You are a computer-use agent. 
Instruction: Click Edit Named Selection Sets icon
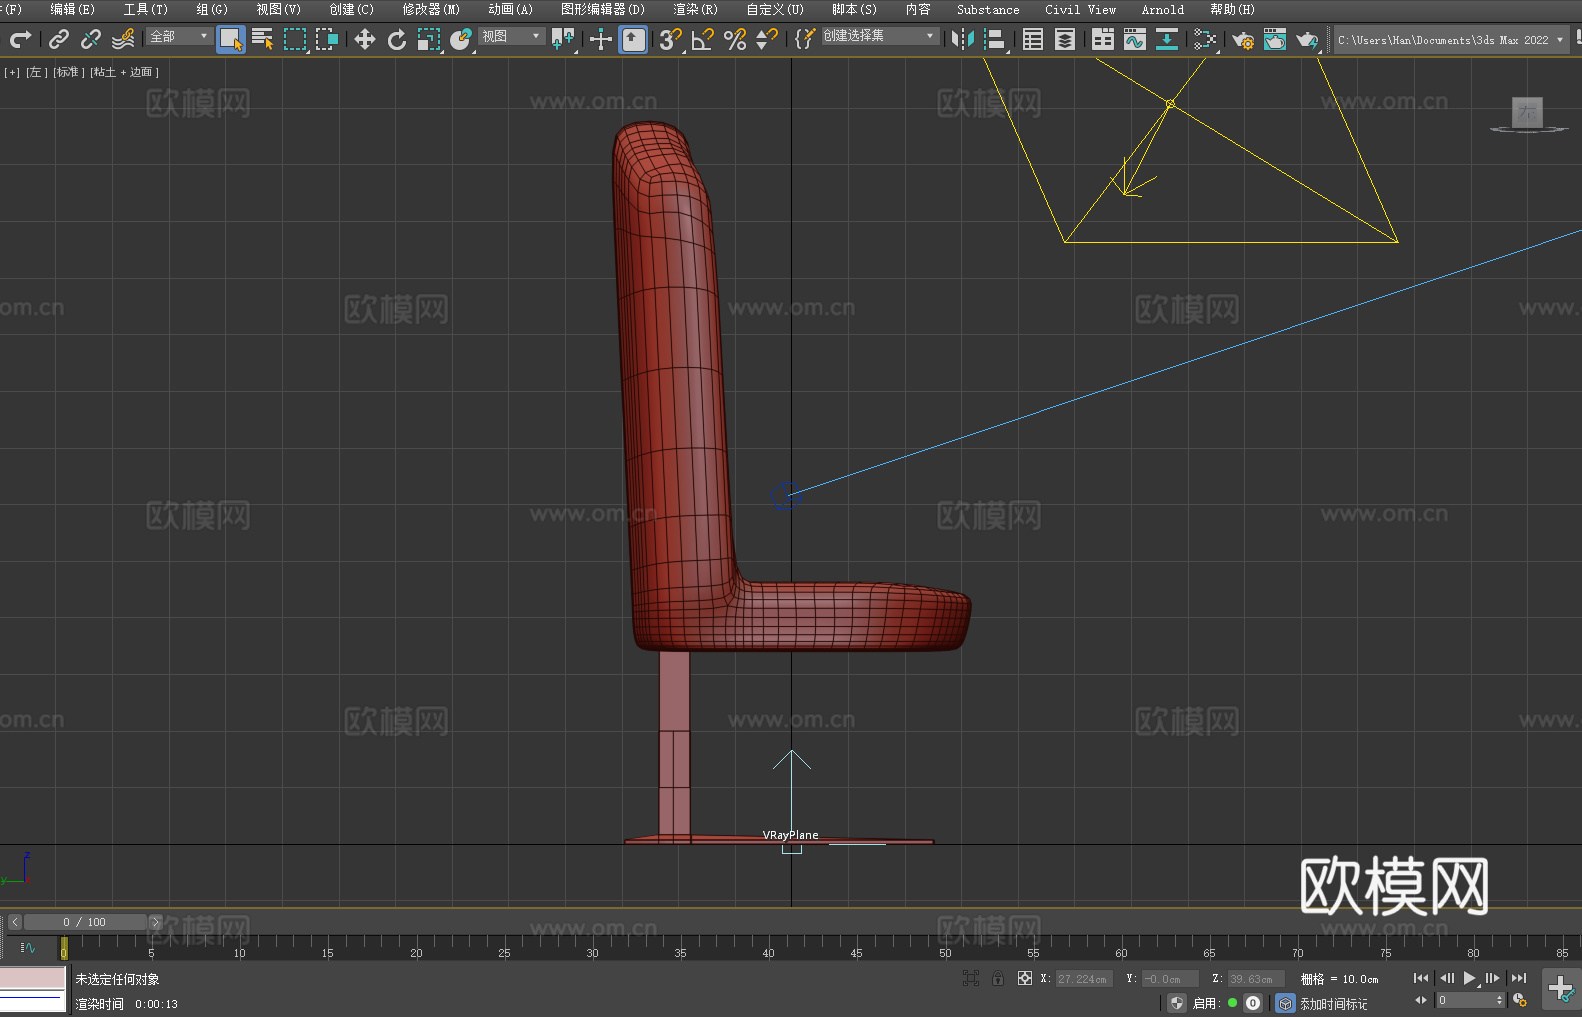pyautogui.click(x=805, y=39)
